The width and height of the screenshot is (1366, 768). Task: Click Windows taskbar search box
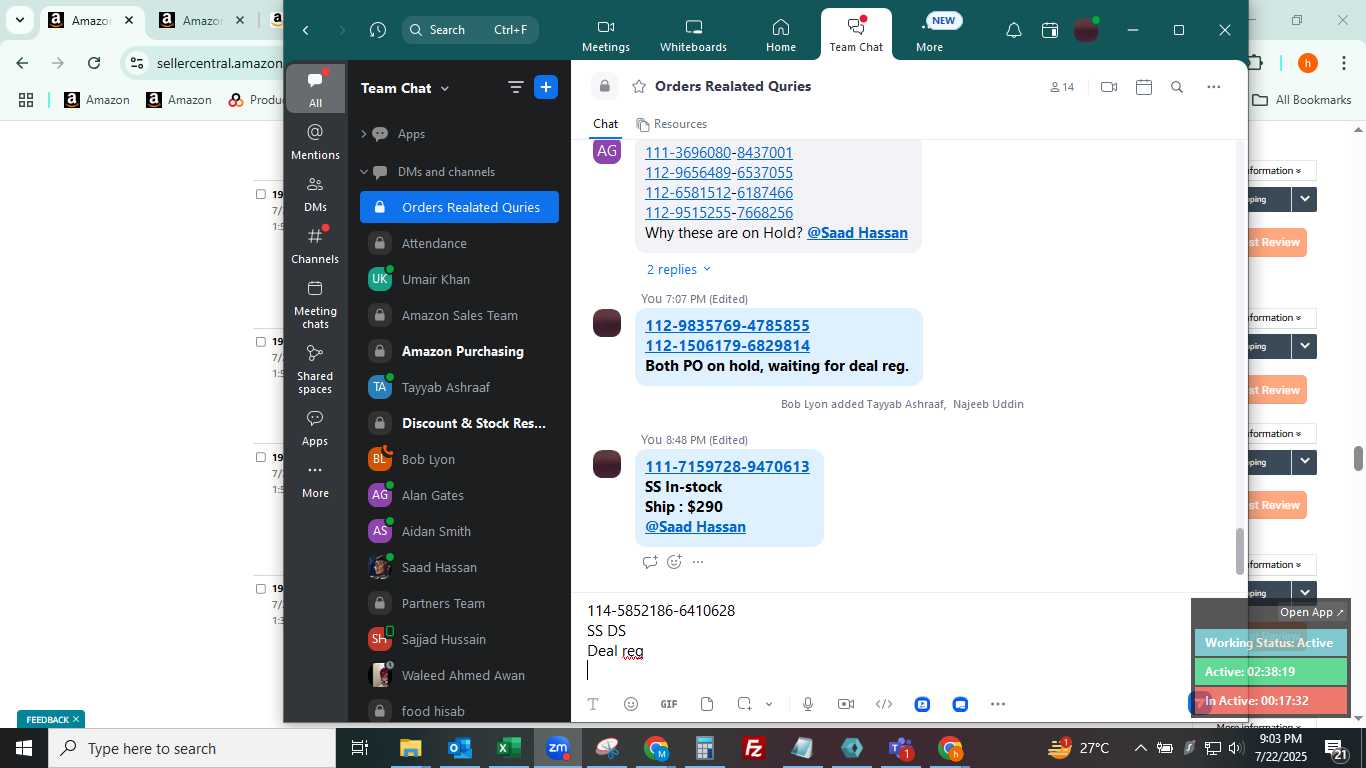192,748
